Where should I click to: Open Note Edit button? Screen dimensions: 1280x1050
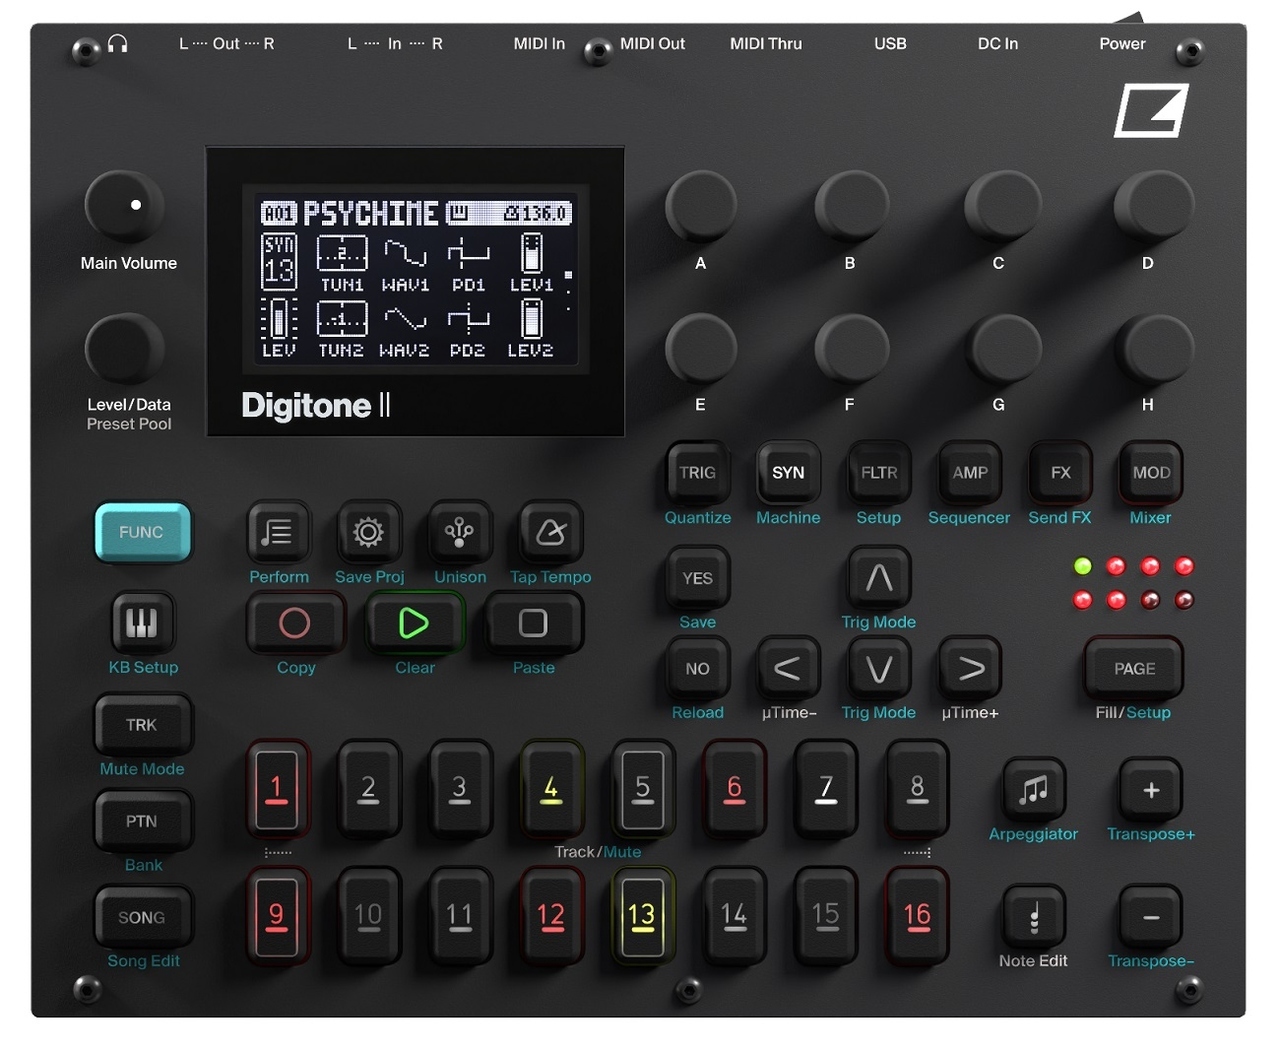pyautogui.click(x=1033, y=916)
